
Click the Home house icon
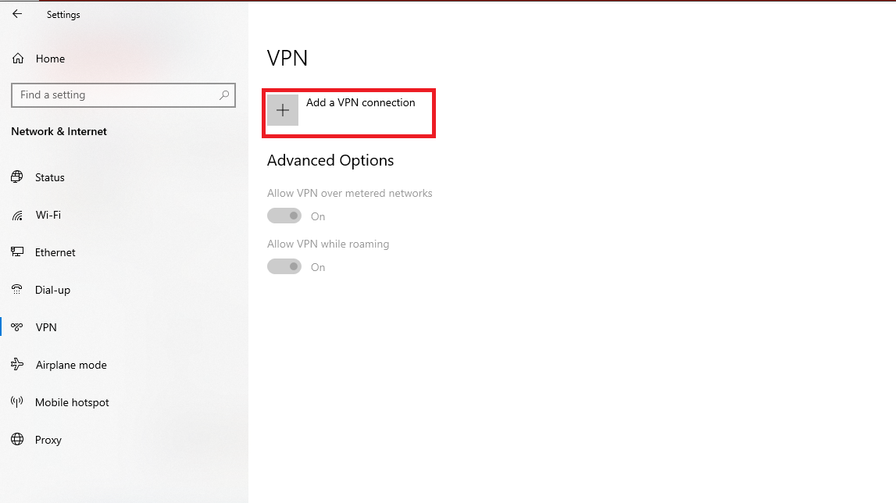click(17, 59)
